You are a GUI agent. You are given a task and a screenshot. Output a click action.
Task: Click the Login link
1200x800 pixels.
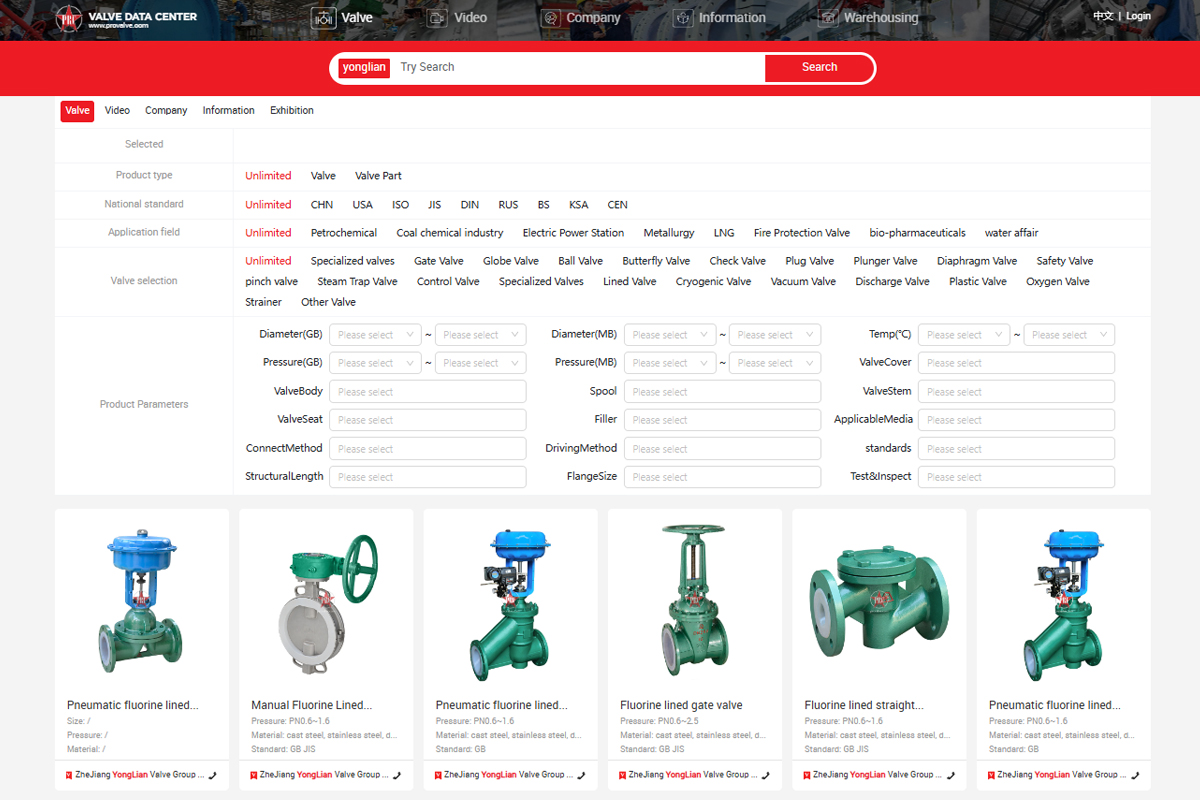1138,16
